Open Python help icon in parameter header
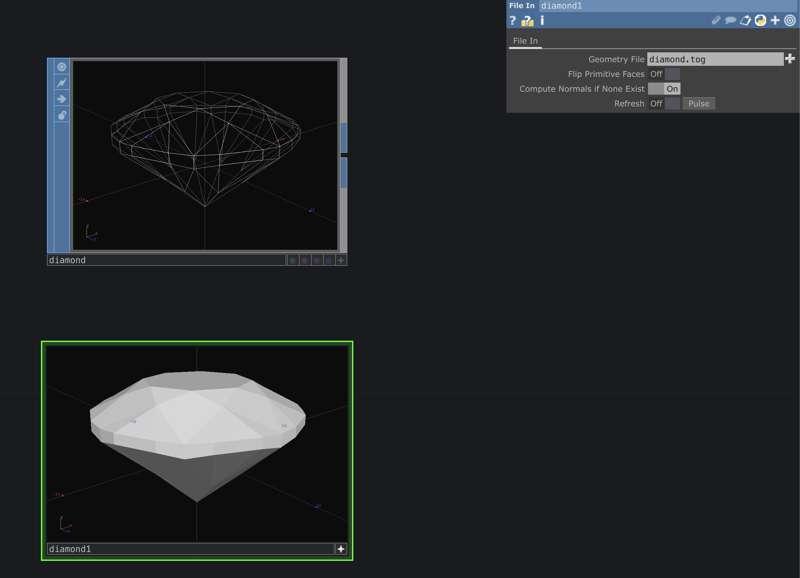This screenshot has height=578, width=800. click(x=528, y=20)
